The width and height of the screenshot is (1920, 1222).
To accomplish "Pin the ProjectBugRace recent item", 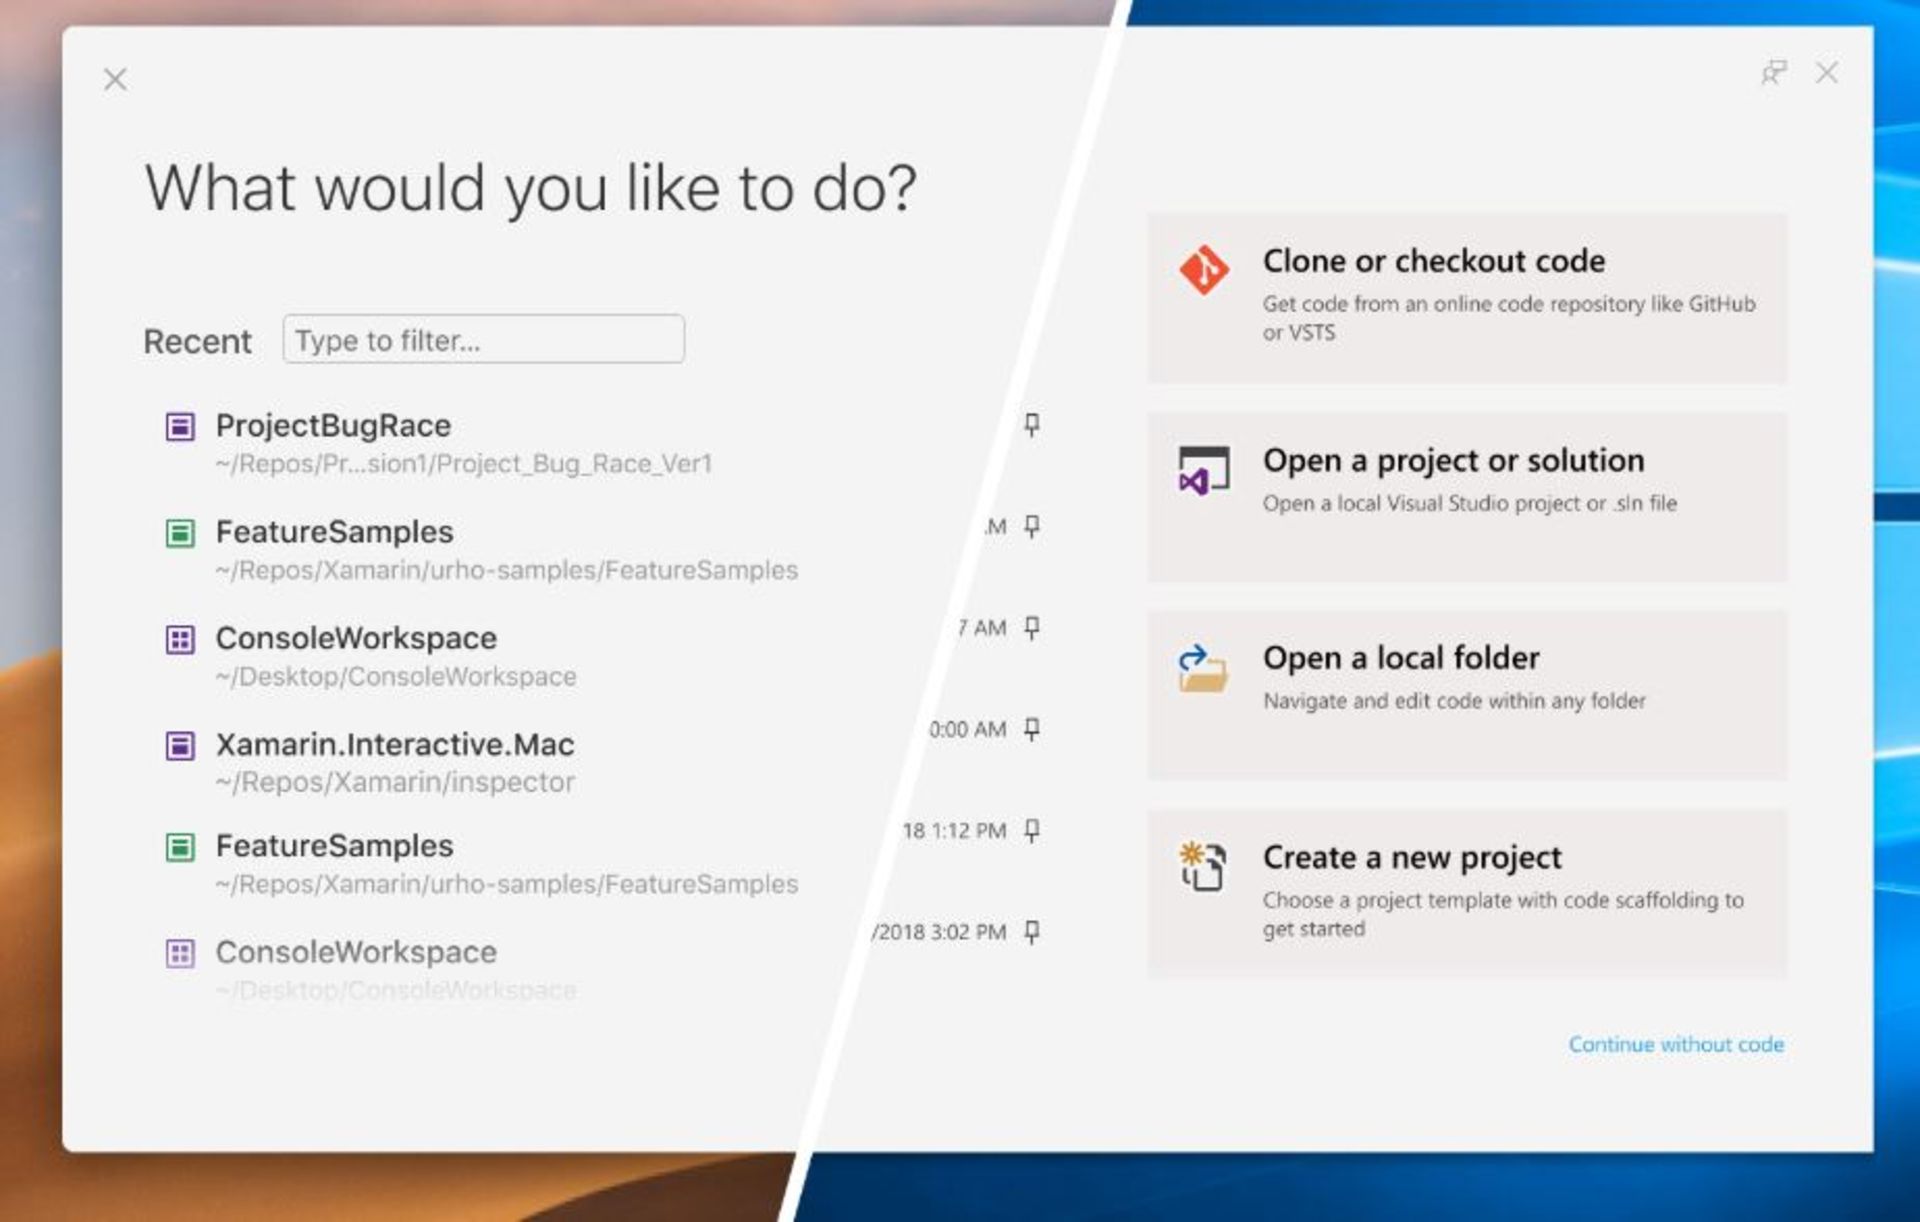I will coord(1032,425).
